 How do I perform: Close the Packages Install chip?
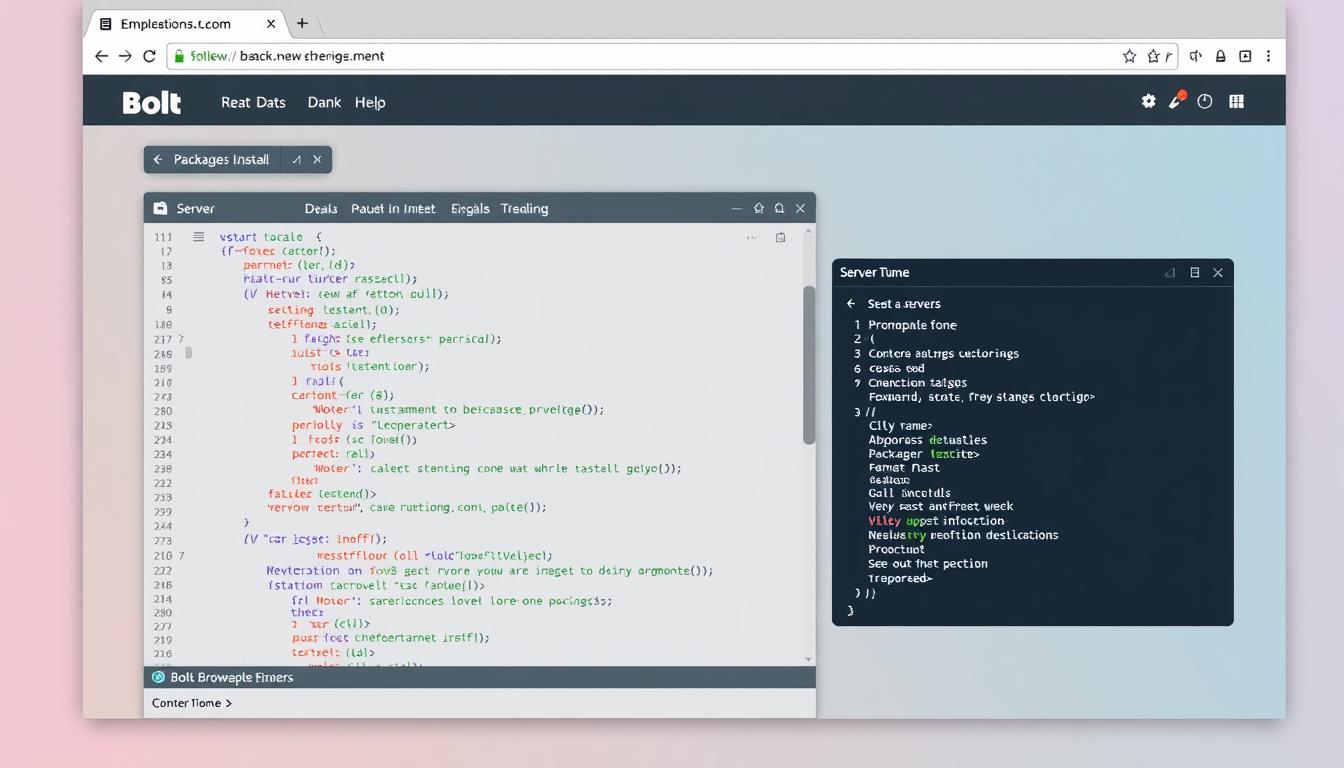pos(317,160)
